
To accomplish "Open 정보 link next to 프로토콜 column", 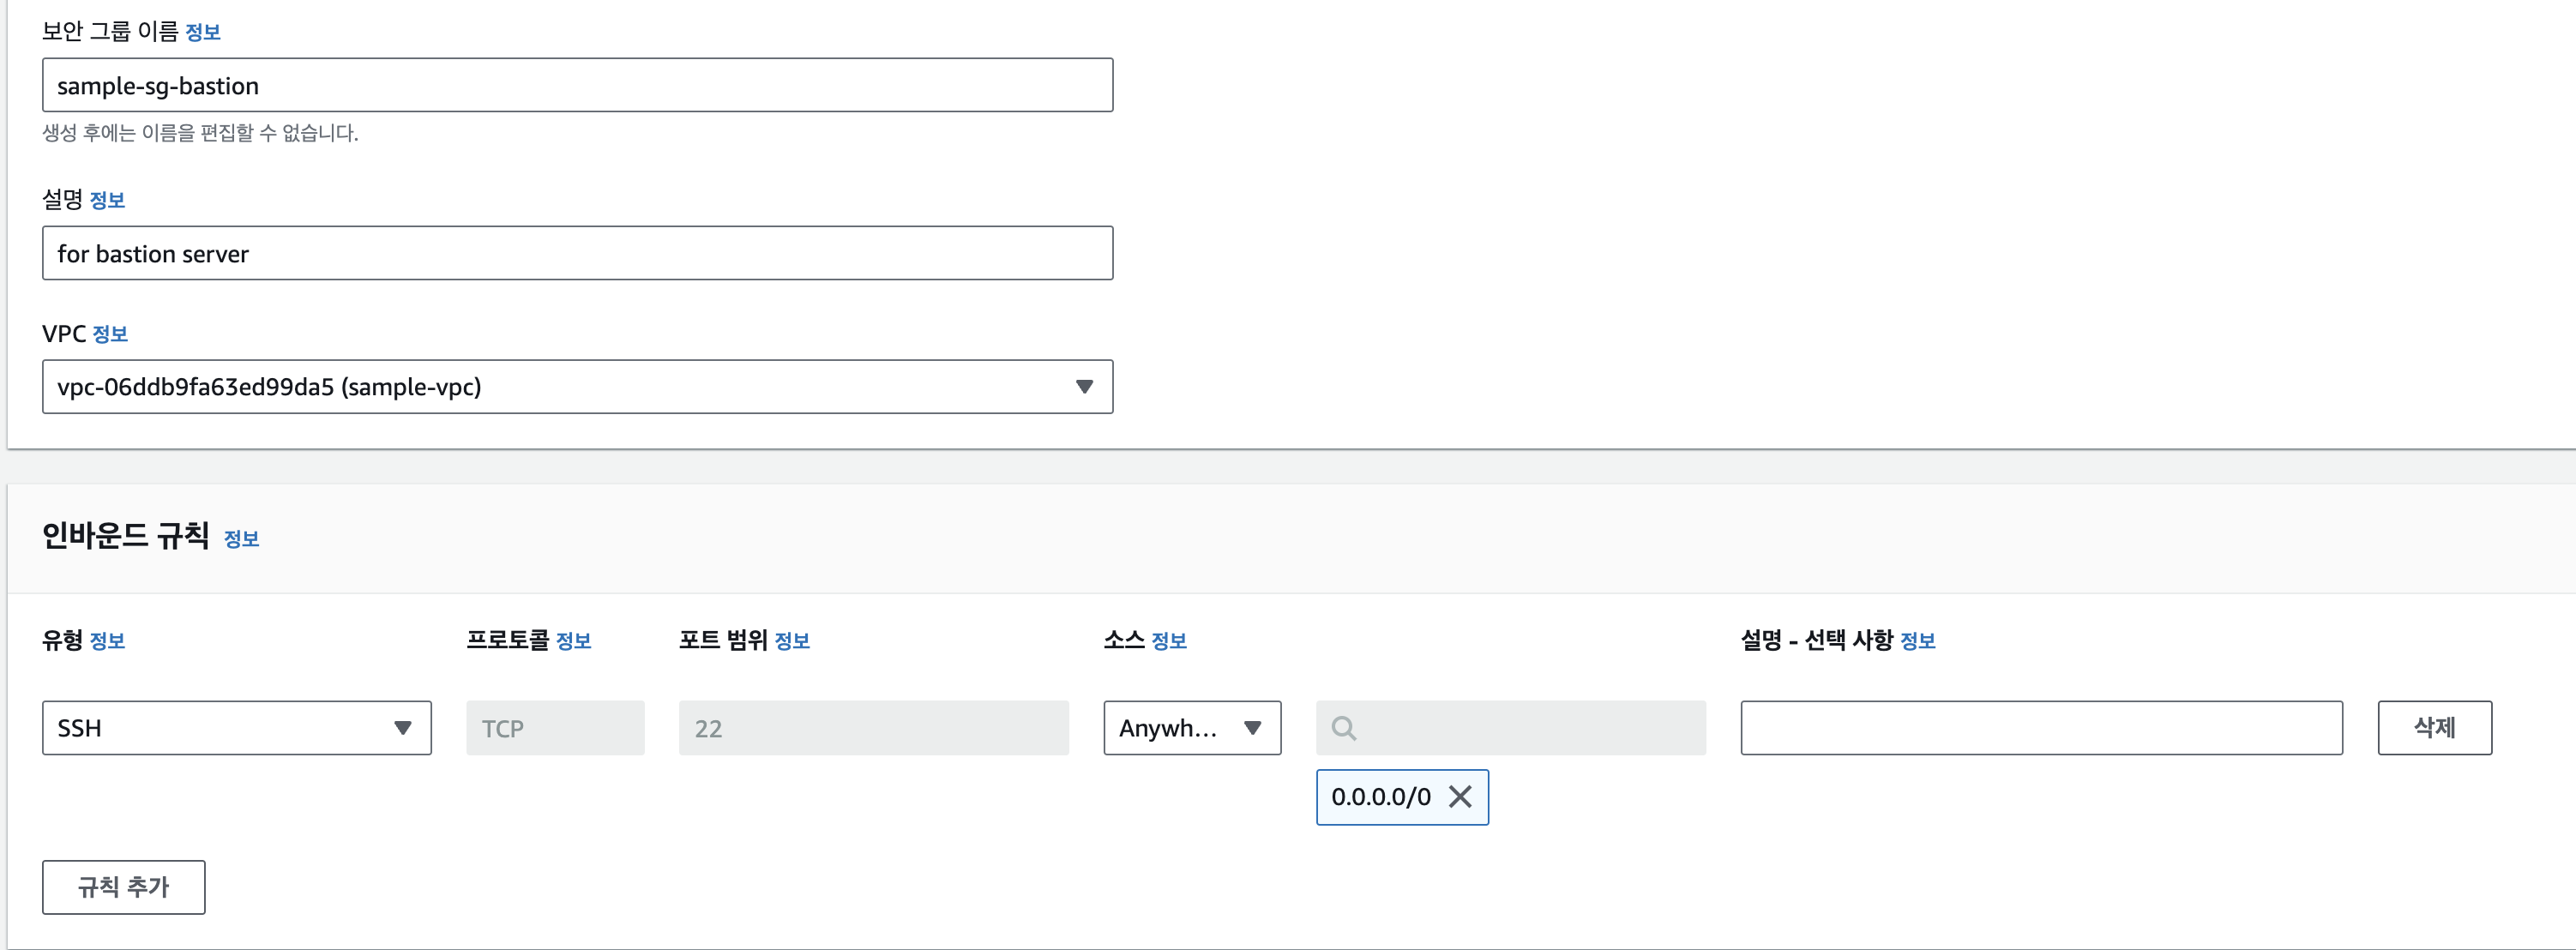I will click(573, 641).
